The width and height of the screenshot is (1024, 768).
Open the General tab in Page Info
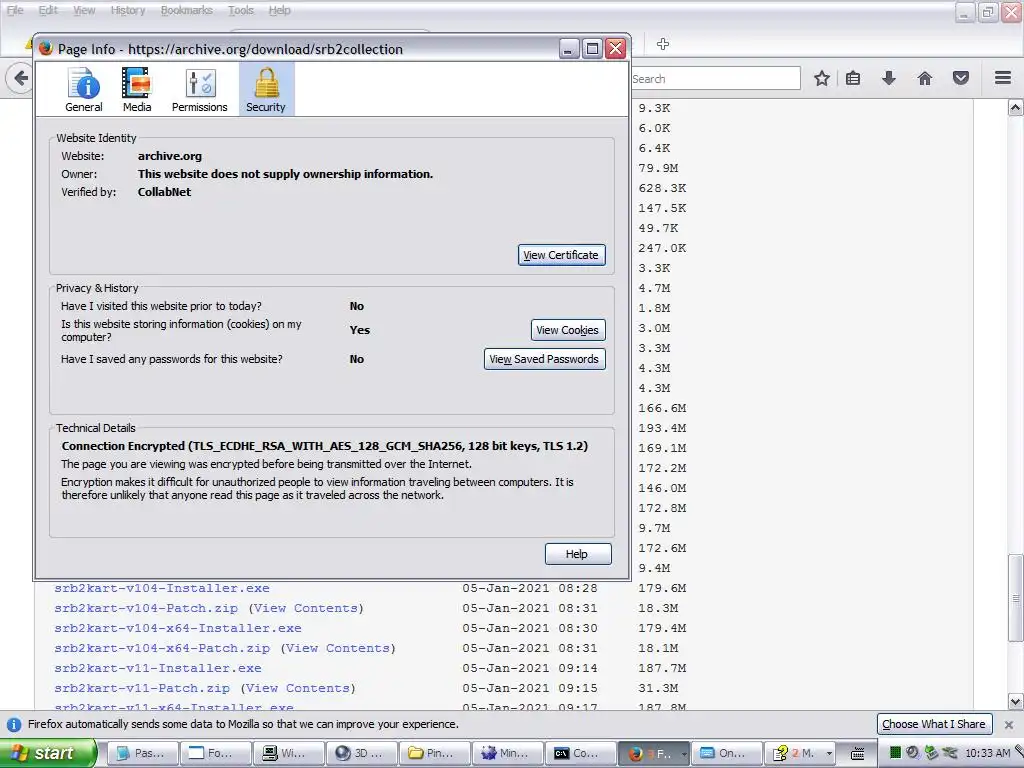tap(84, 90)
